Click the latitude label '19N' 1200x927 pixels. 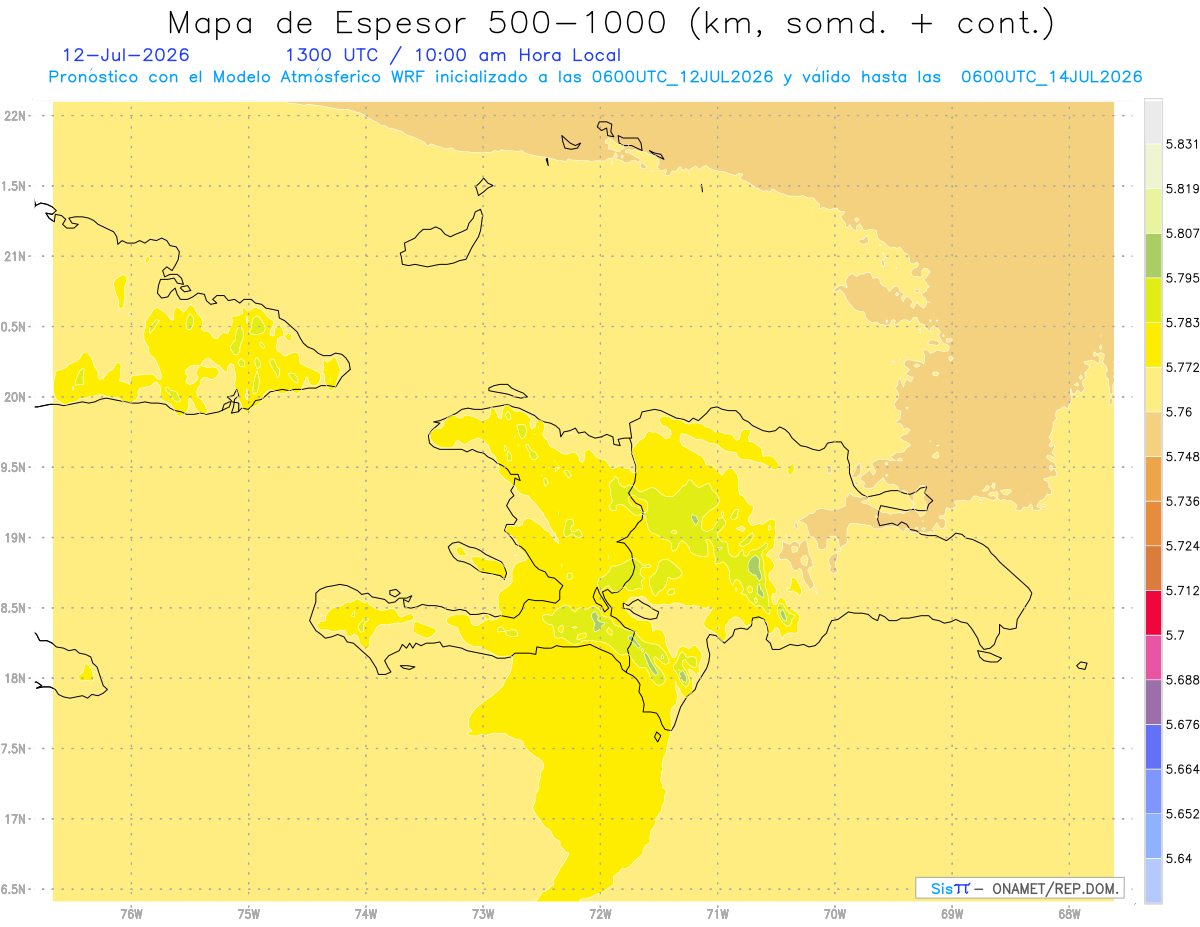point(16,537)
